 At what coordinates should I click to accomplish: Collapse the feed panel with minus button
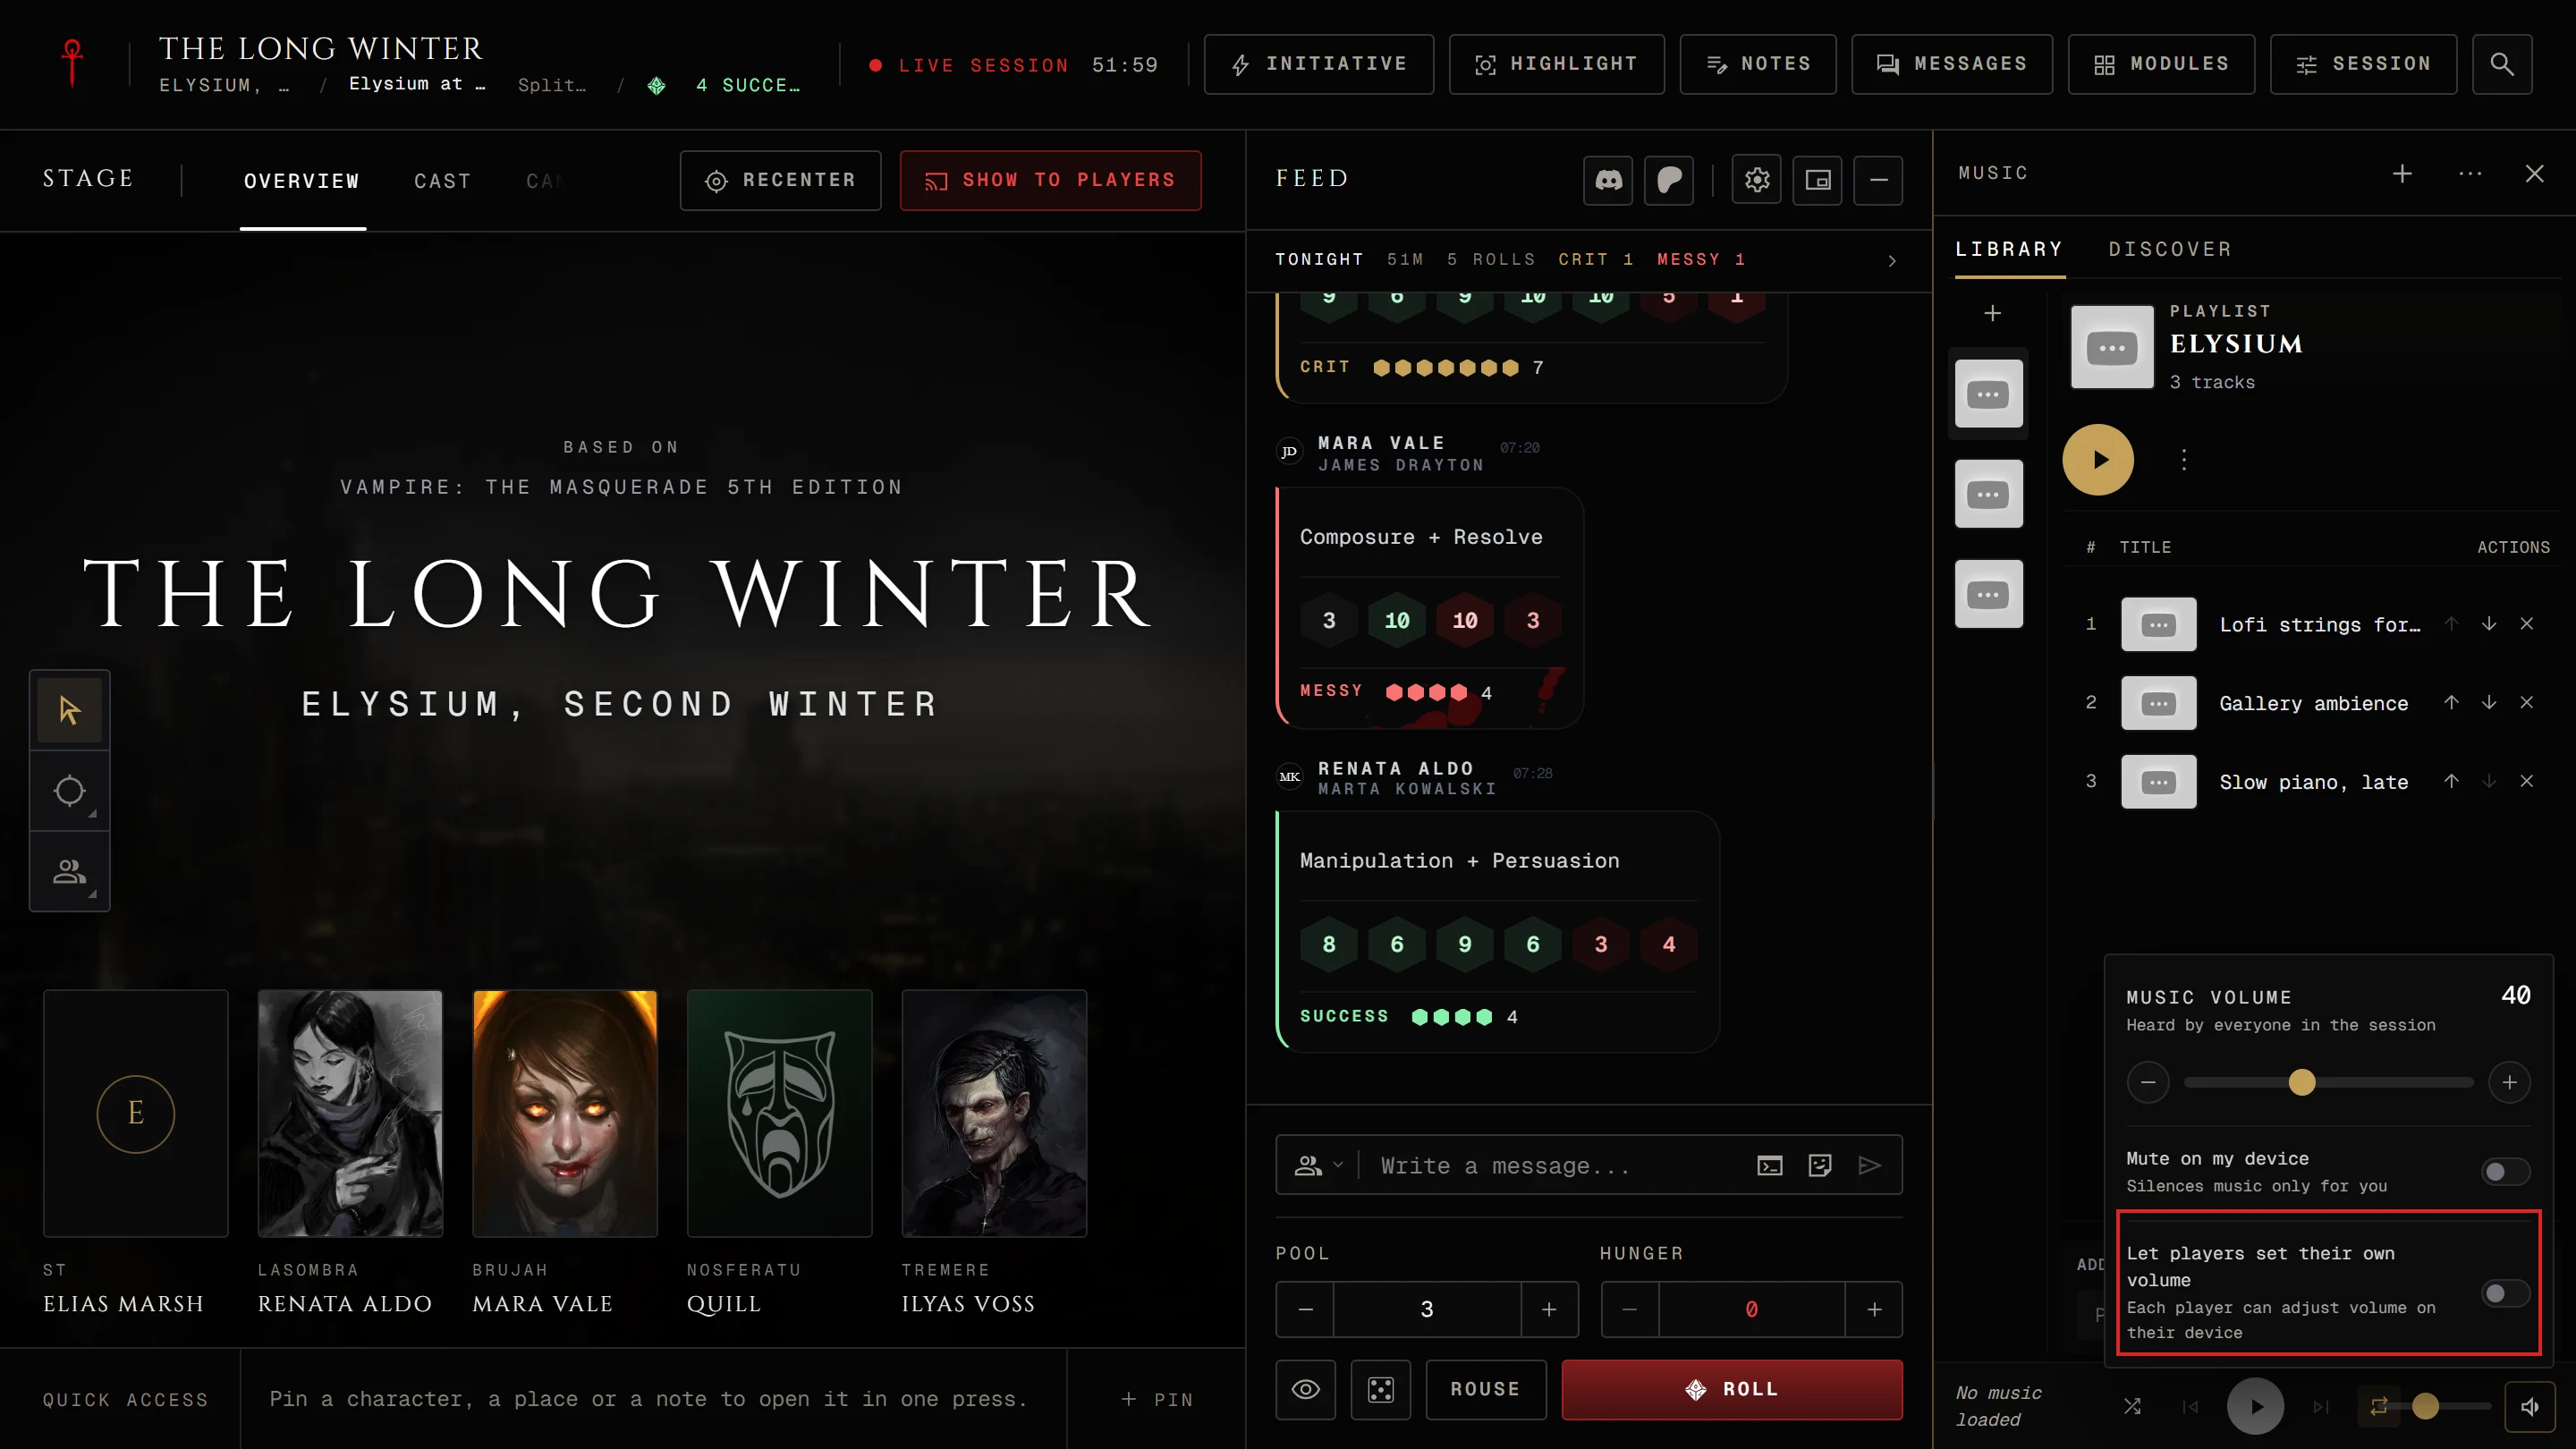(1878, 180)
